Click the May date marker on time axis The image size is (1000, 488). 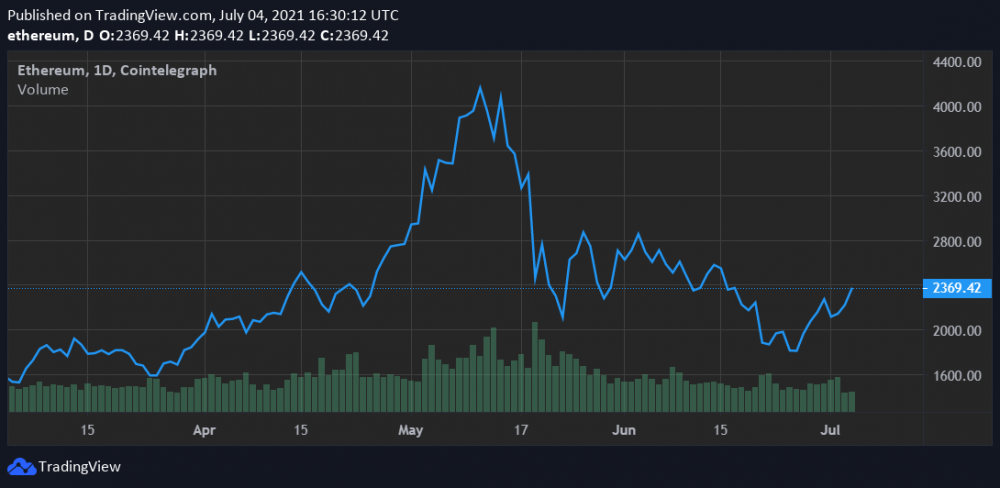click(x=411, y=431)
